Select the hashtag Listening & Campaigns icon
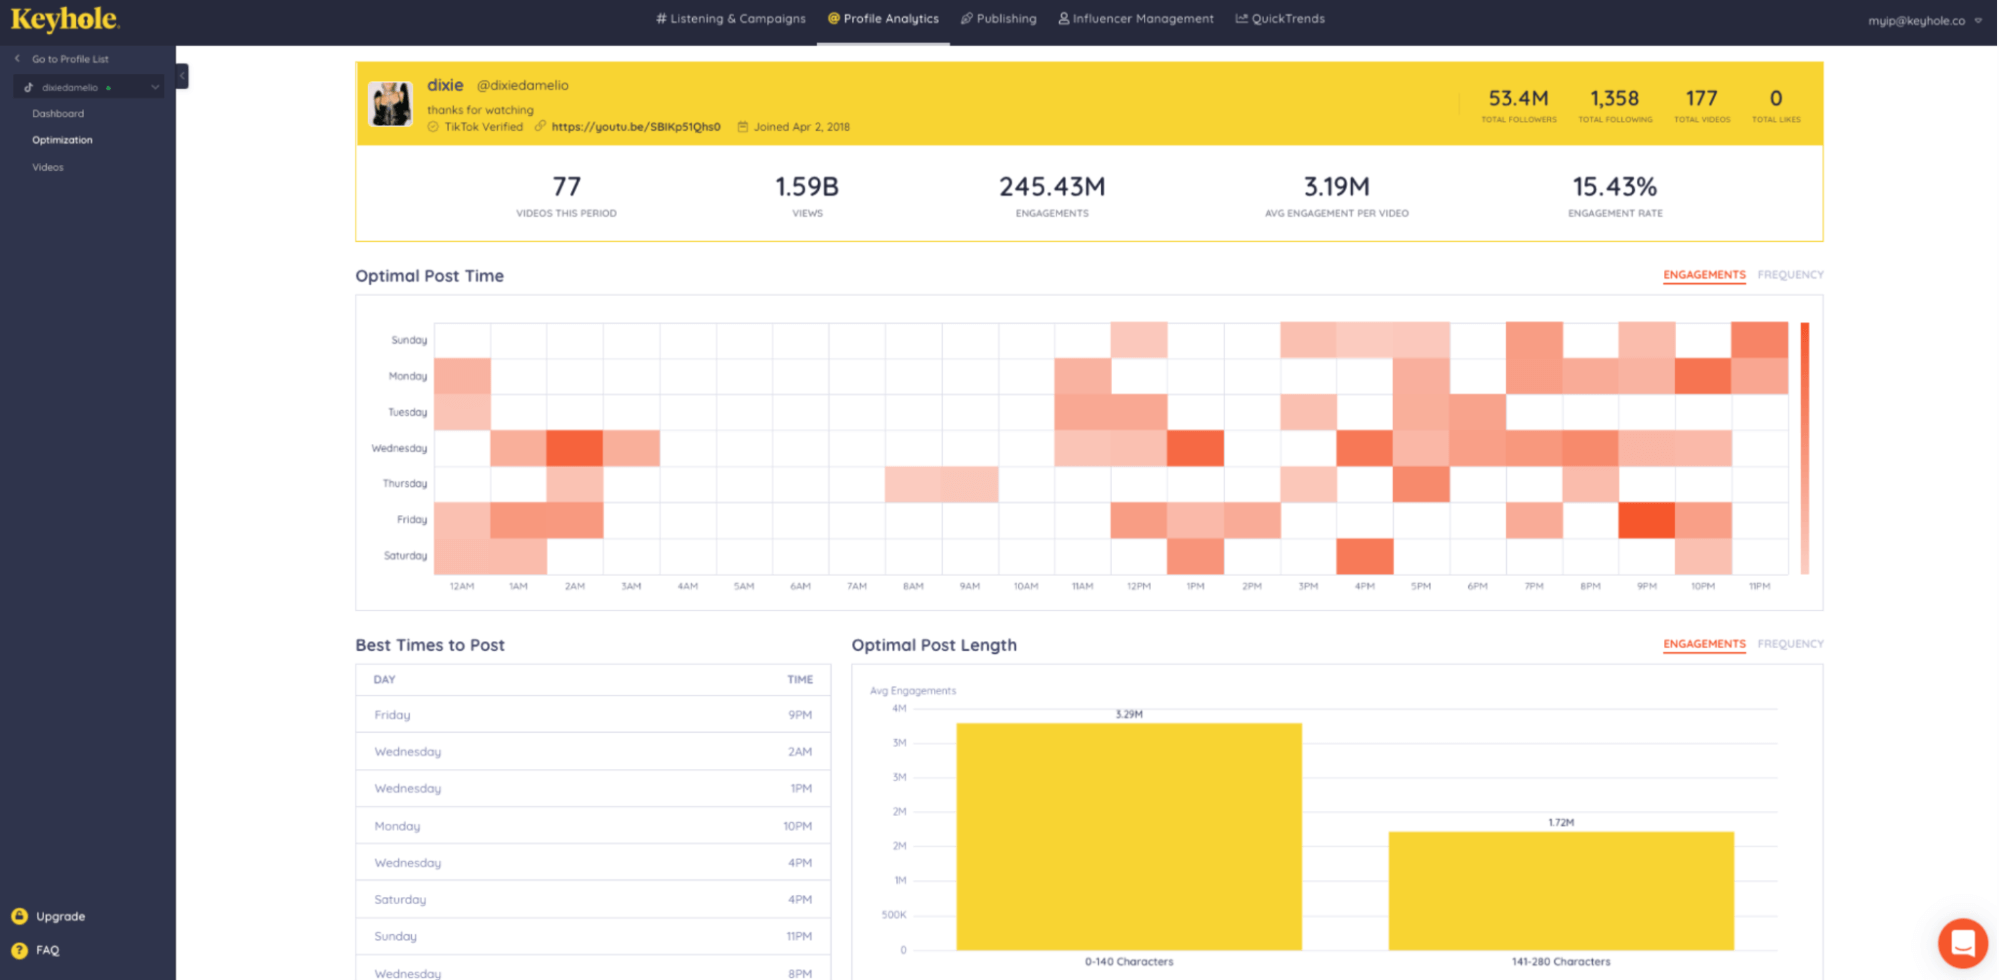The height and width of the screenshot is (980, 1999). point(659,18)
